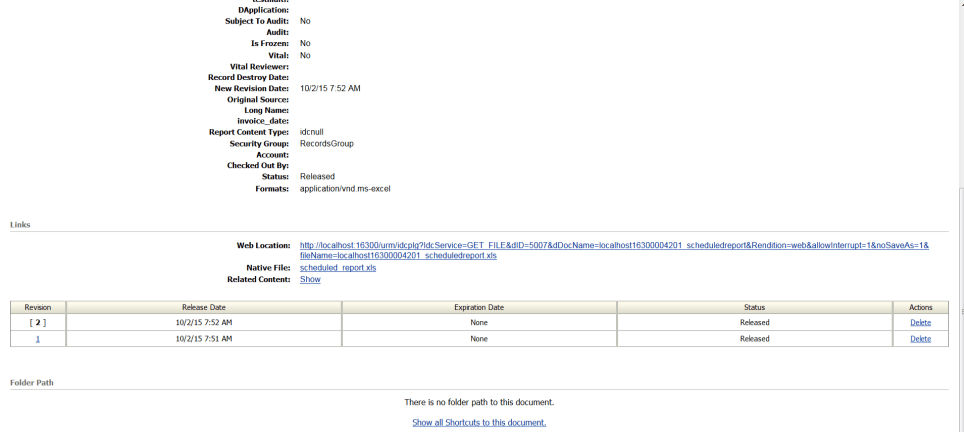Click the Folder Path section heading
Image resolution: width=964 pixels, height=432 pixels.
tap(31, 382)
